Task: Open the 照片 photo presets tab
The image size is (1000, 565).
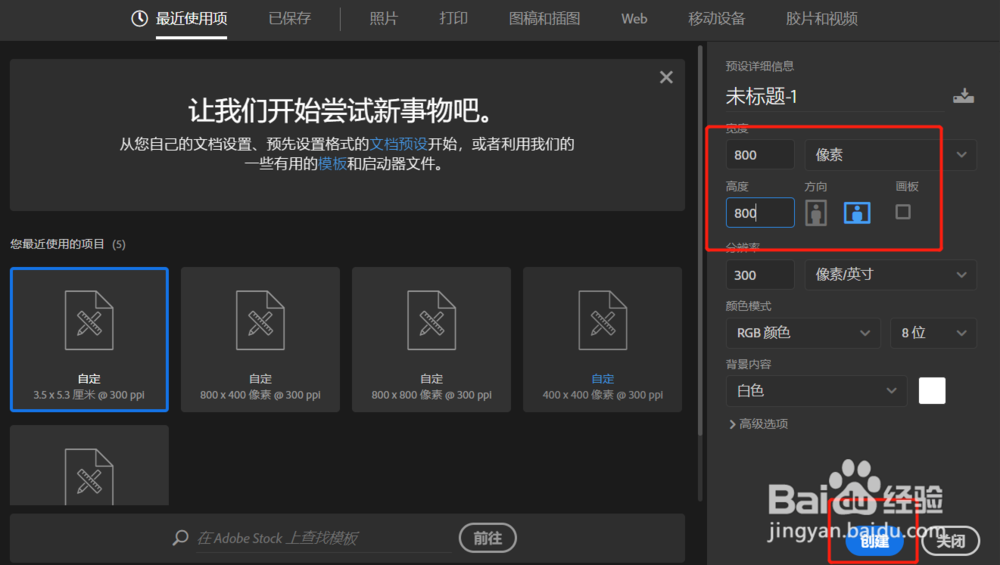Action: pyautogui.click(x=383, y=18)
